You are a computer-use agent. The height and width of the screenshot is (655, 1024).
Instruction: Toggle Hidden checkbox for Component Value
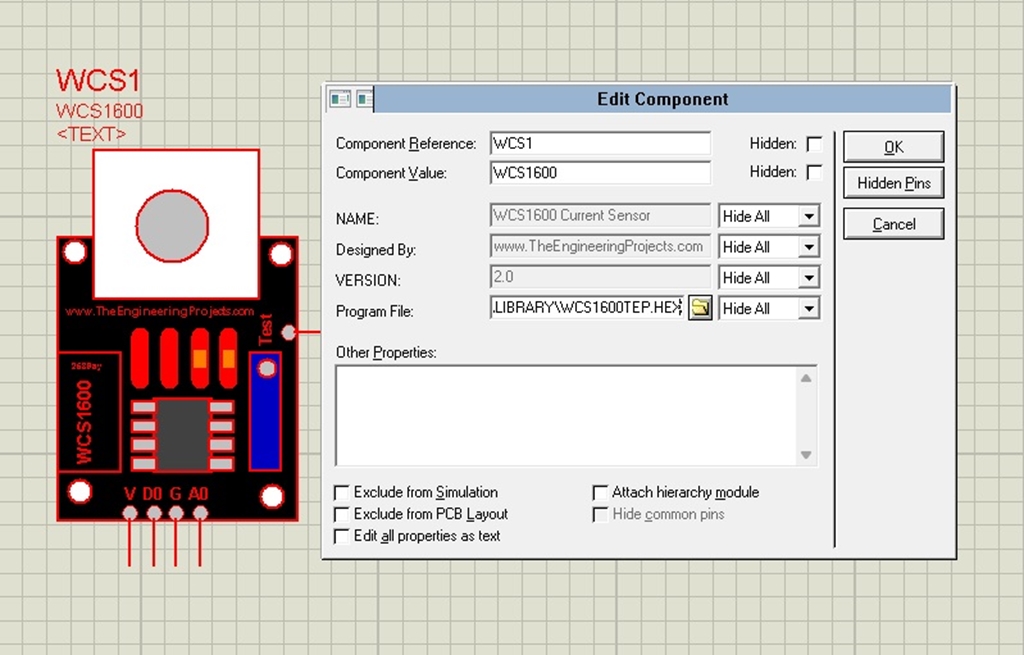[815, 172]
